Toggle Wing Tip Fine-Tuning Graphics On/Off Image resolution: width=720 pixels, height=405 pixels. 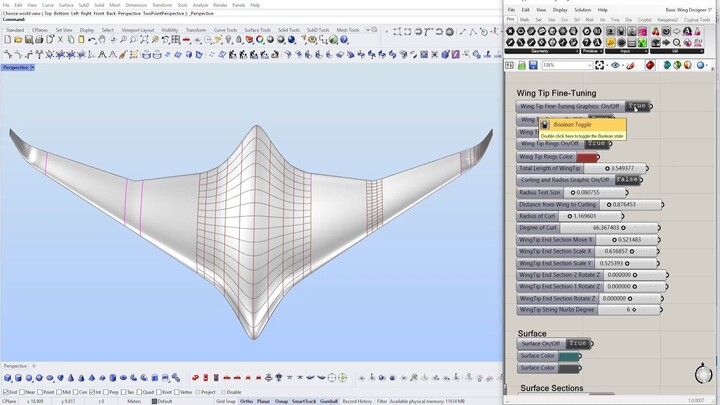(637, 106)
